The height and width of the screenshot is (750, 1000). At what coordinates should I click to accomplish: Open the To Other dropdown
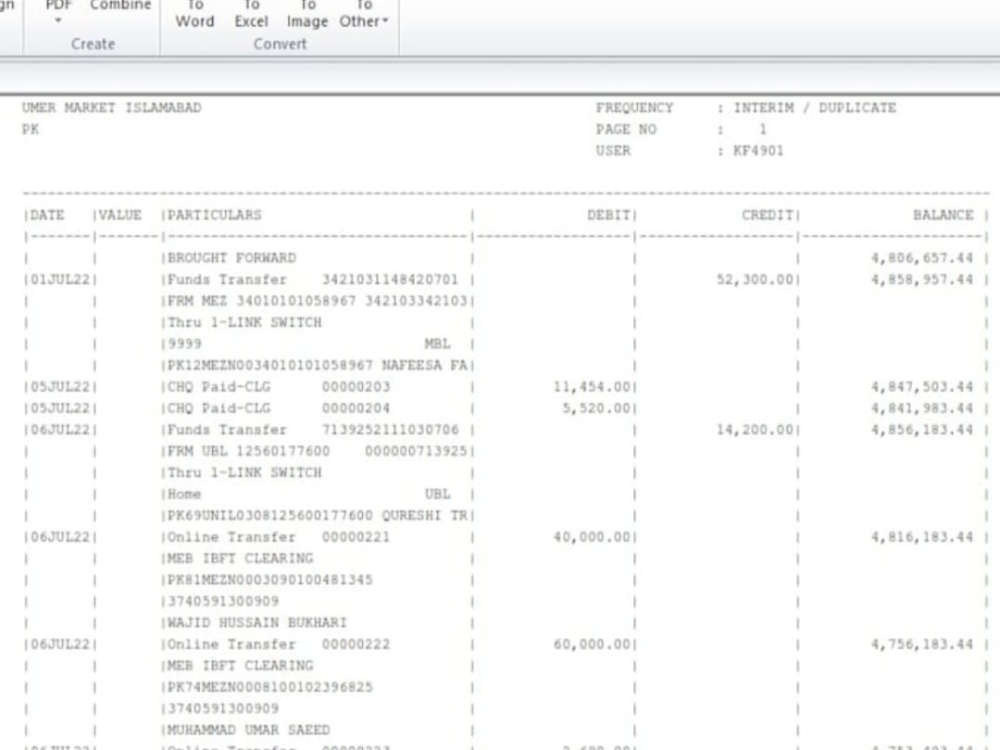pos(364,14)
